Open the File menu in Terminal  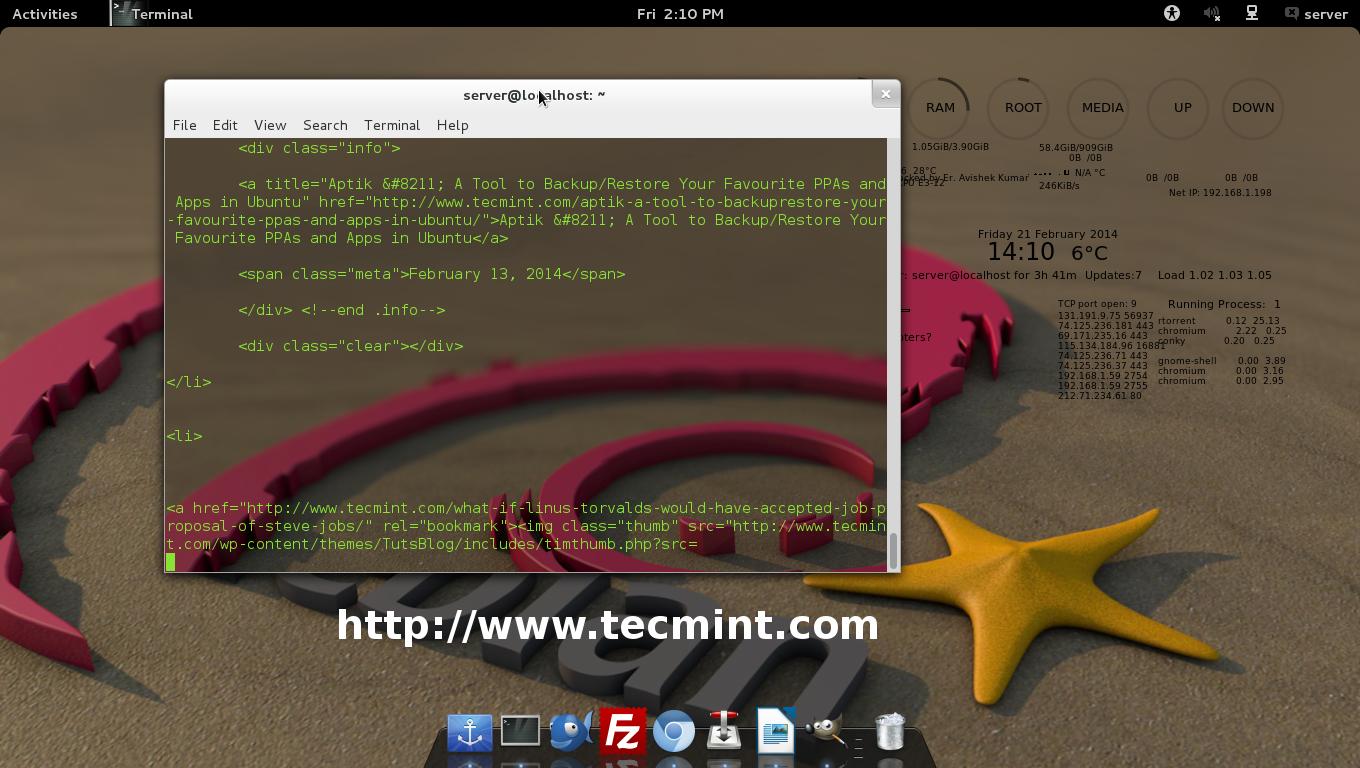[184, 125]
